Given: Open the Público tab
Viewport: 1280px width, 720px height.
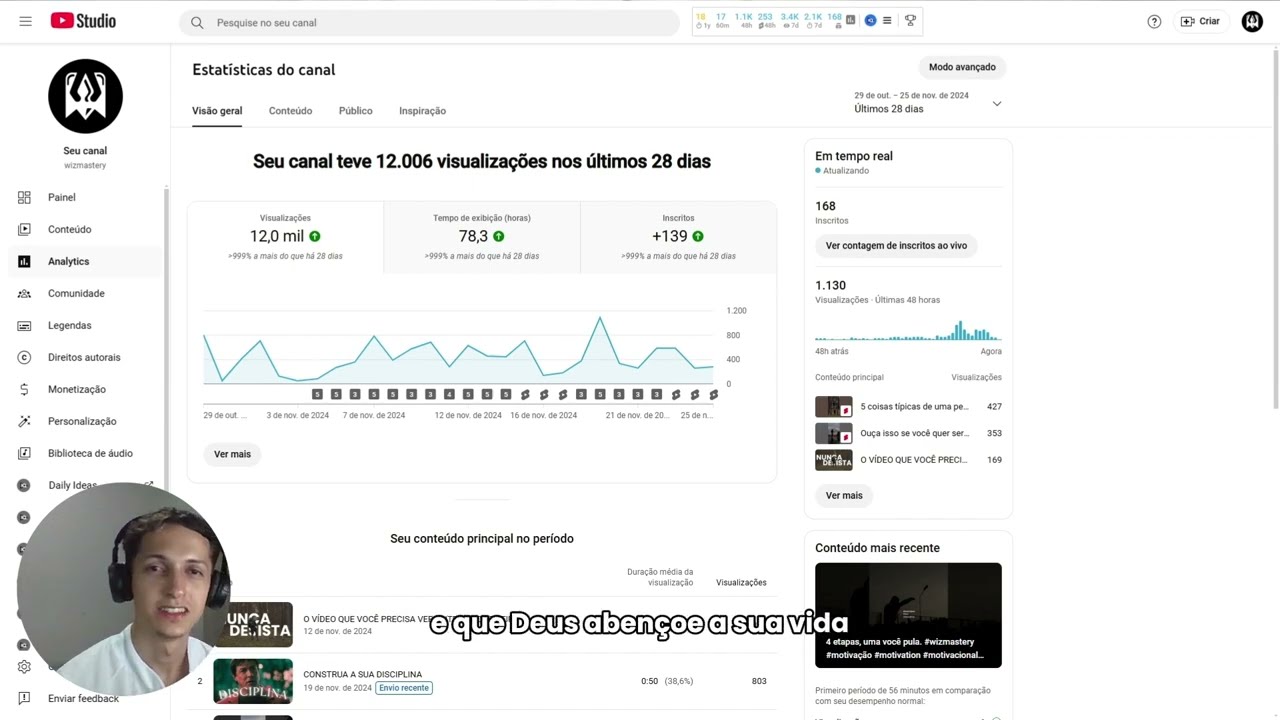Looking at the screenshot, I should pos(355,111).
